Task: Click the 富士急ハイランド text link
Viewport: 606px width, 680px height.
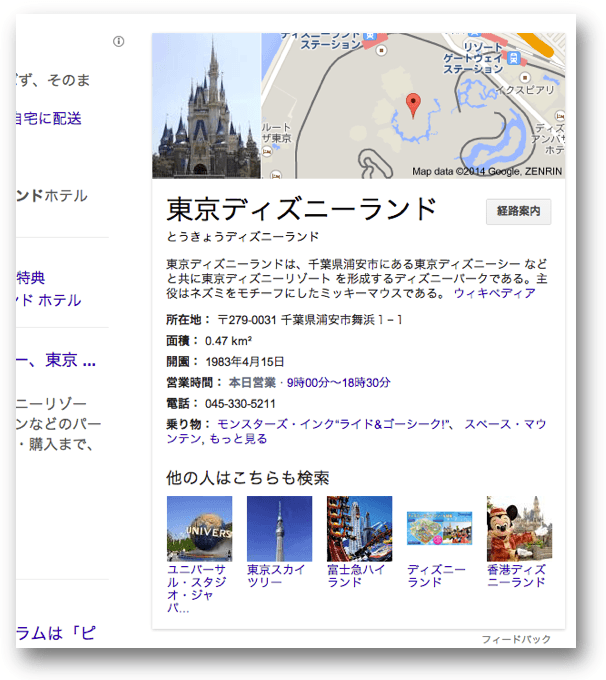Action: [x=356, y=575]
